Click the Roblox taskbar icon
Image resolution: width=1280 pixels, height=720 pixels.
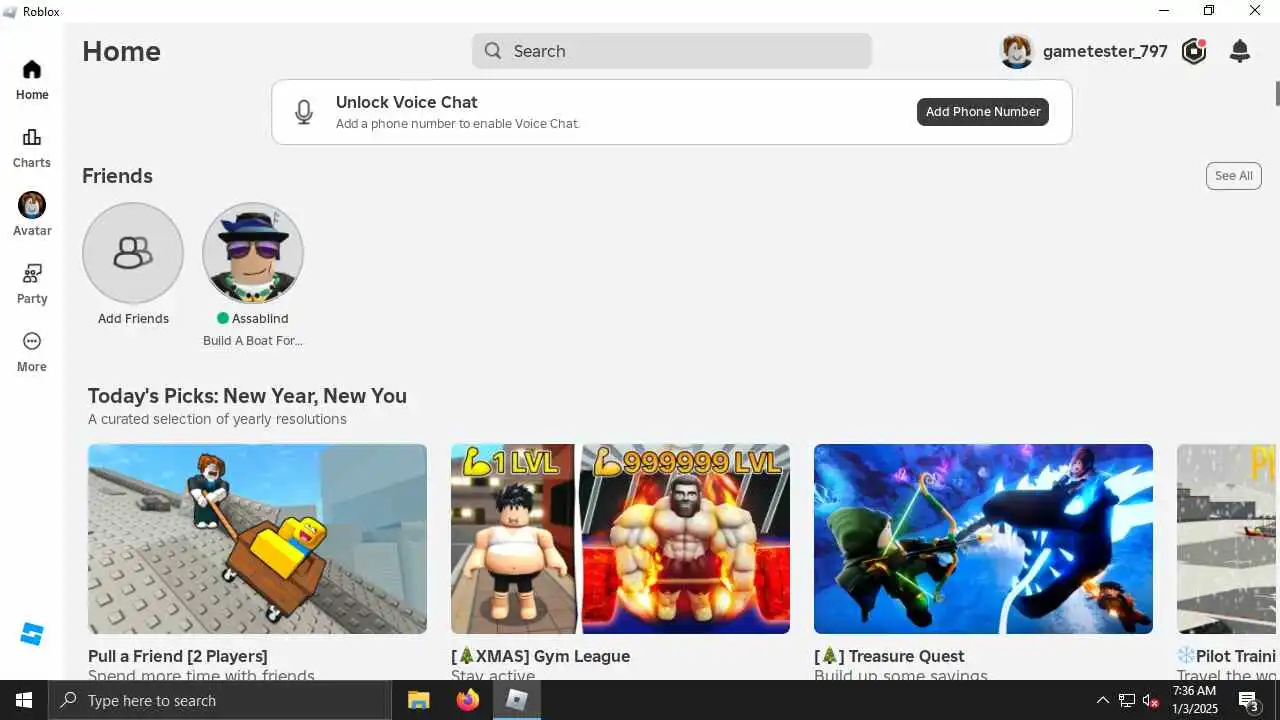click(x=516, y=700)
